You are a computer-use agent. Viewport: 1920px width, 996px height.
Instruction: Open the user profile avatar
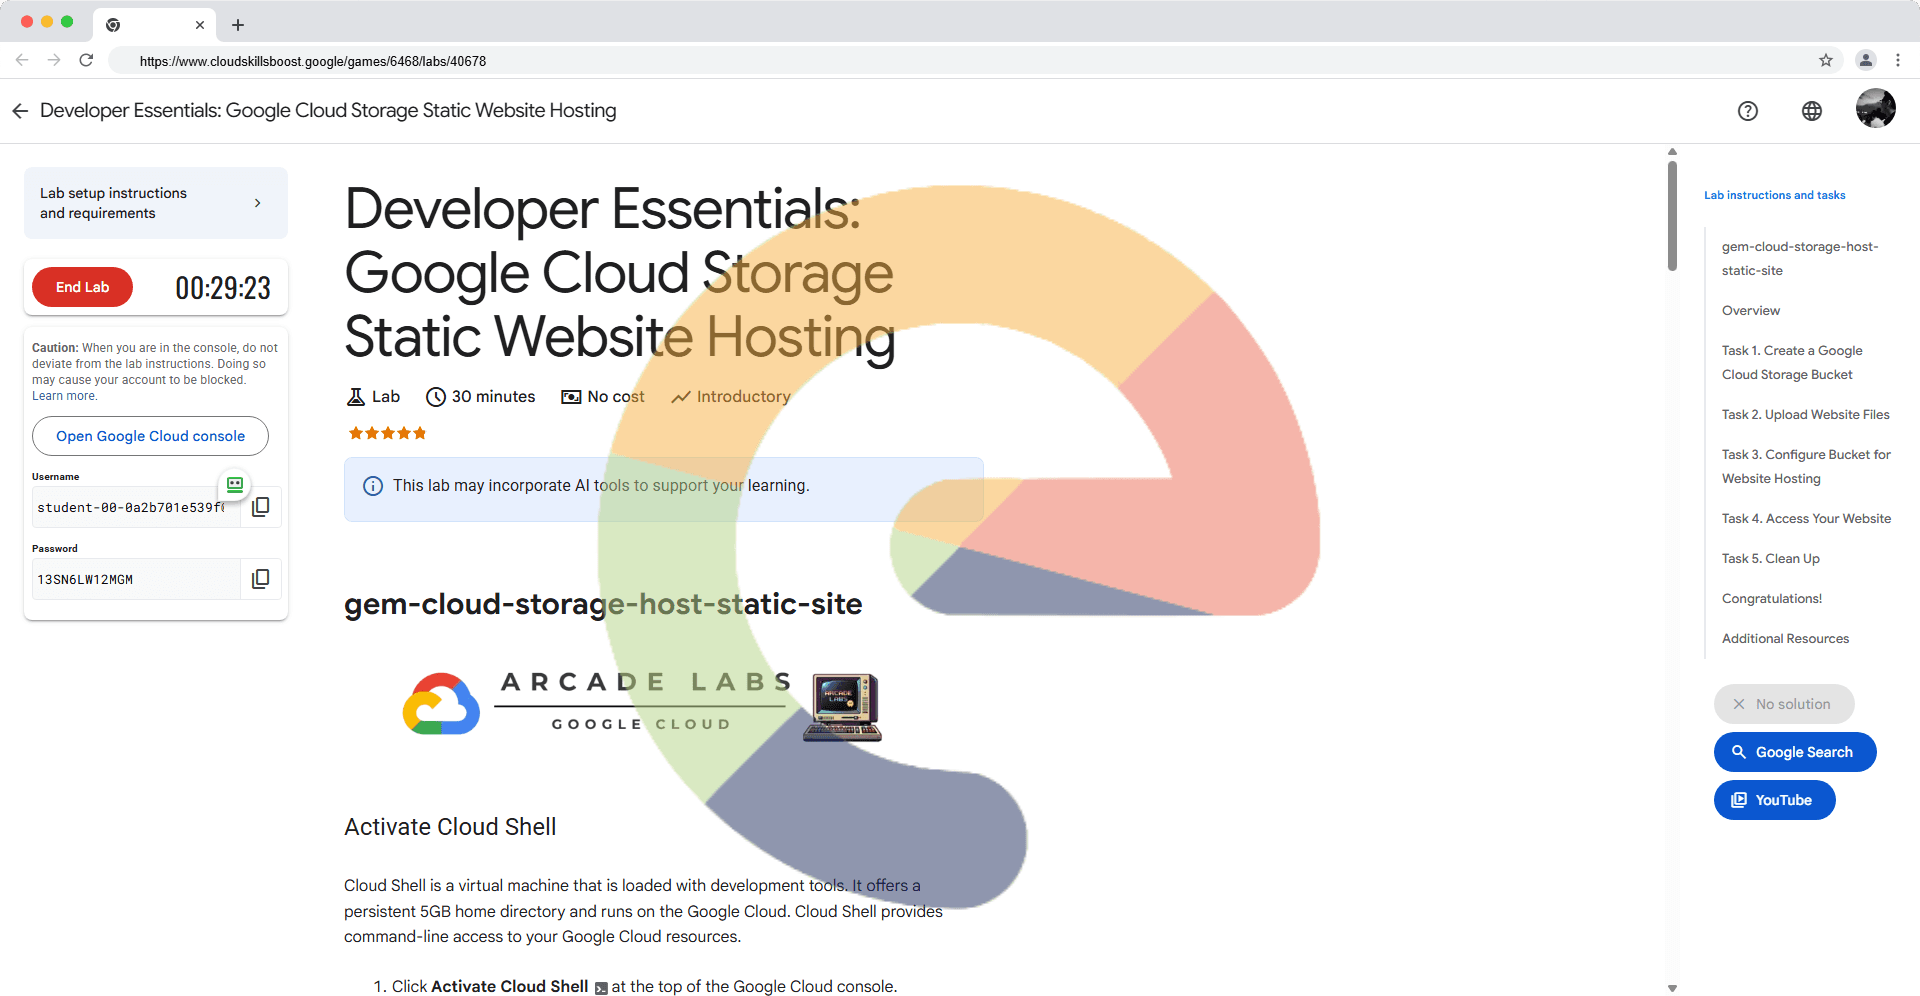click(1875, 109)
